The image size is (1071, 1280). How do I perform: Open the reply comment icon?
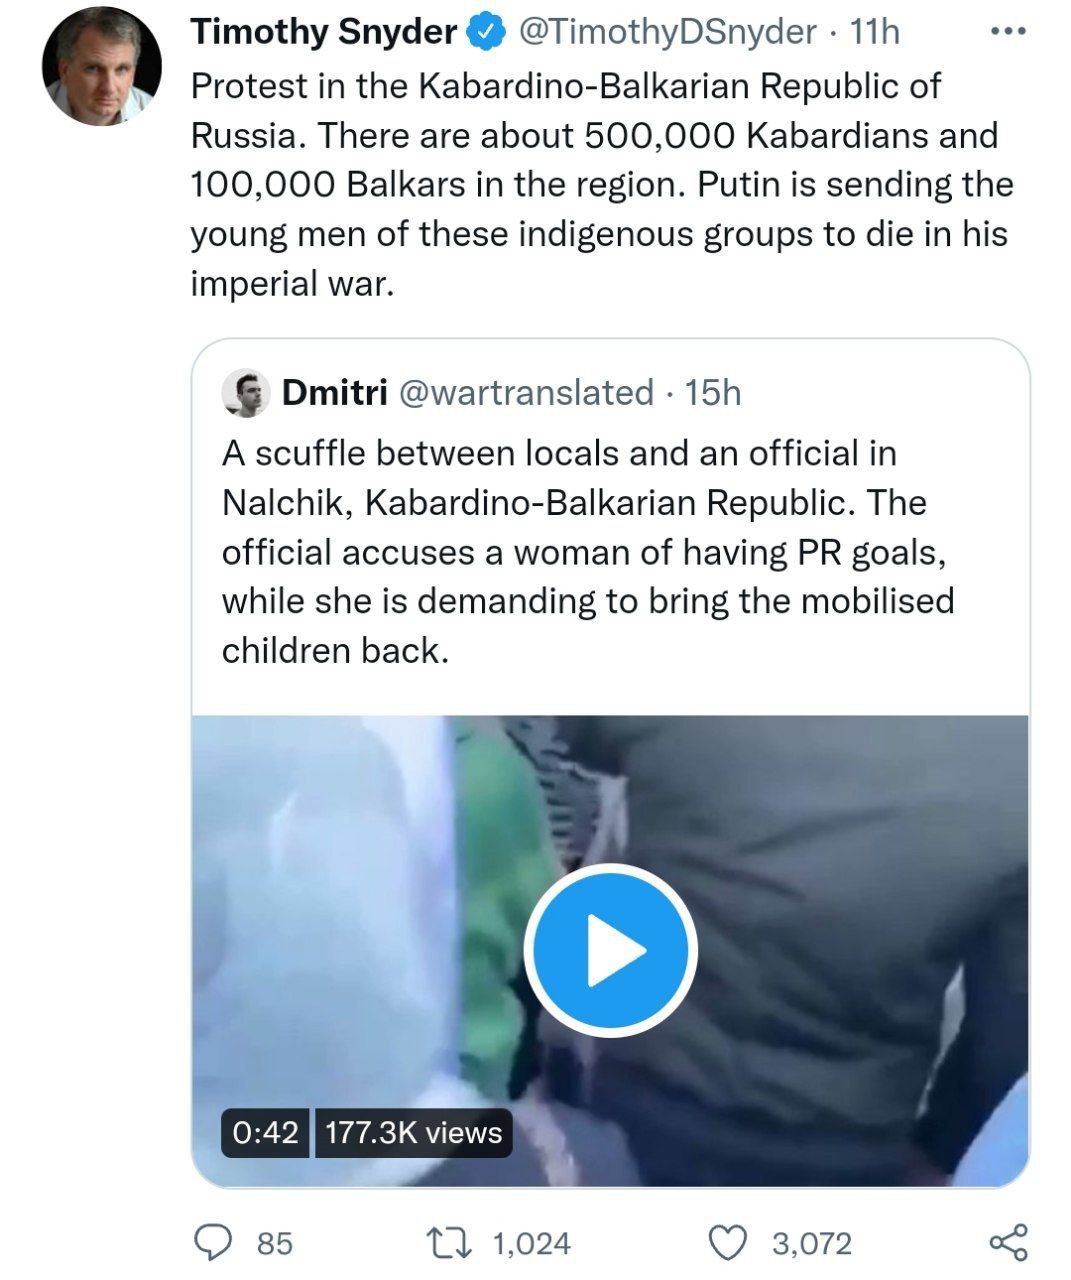point(212,1242)
